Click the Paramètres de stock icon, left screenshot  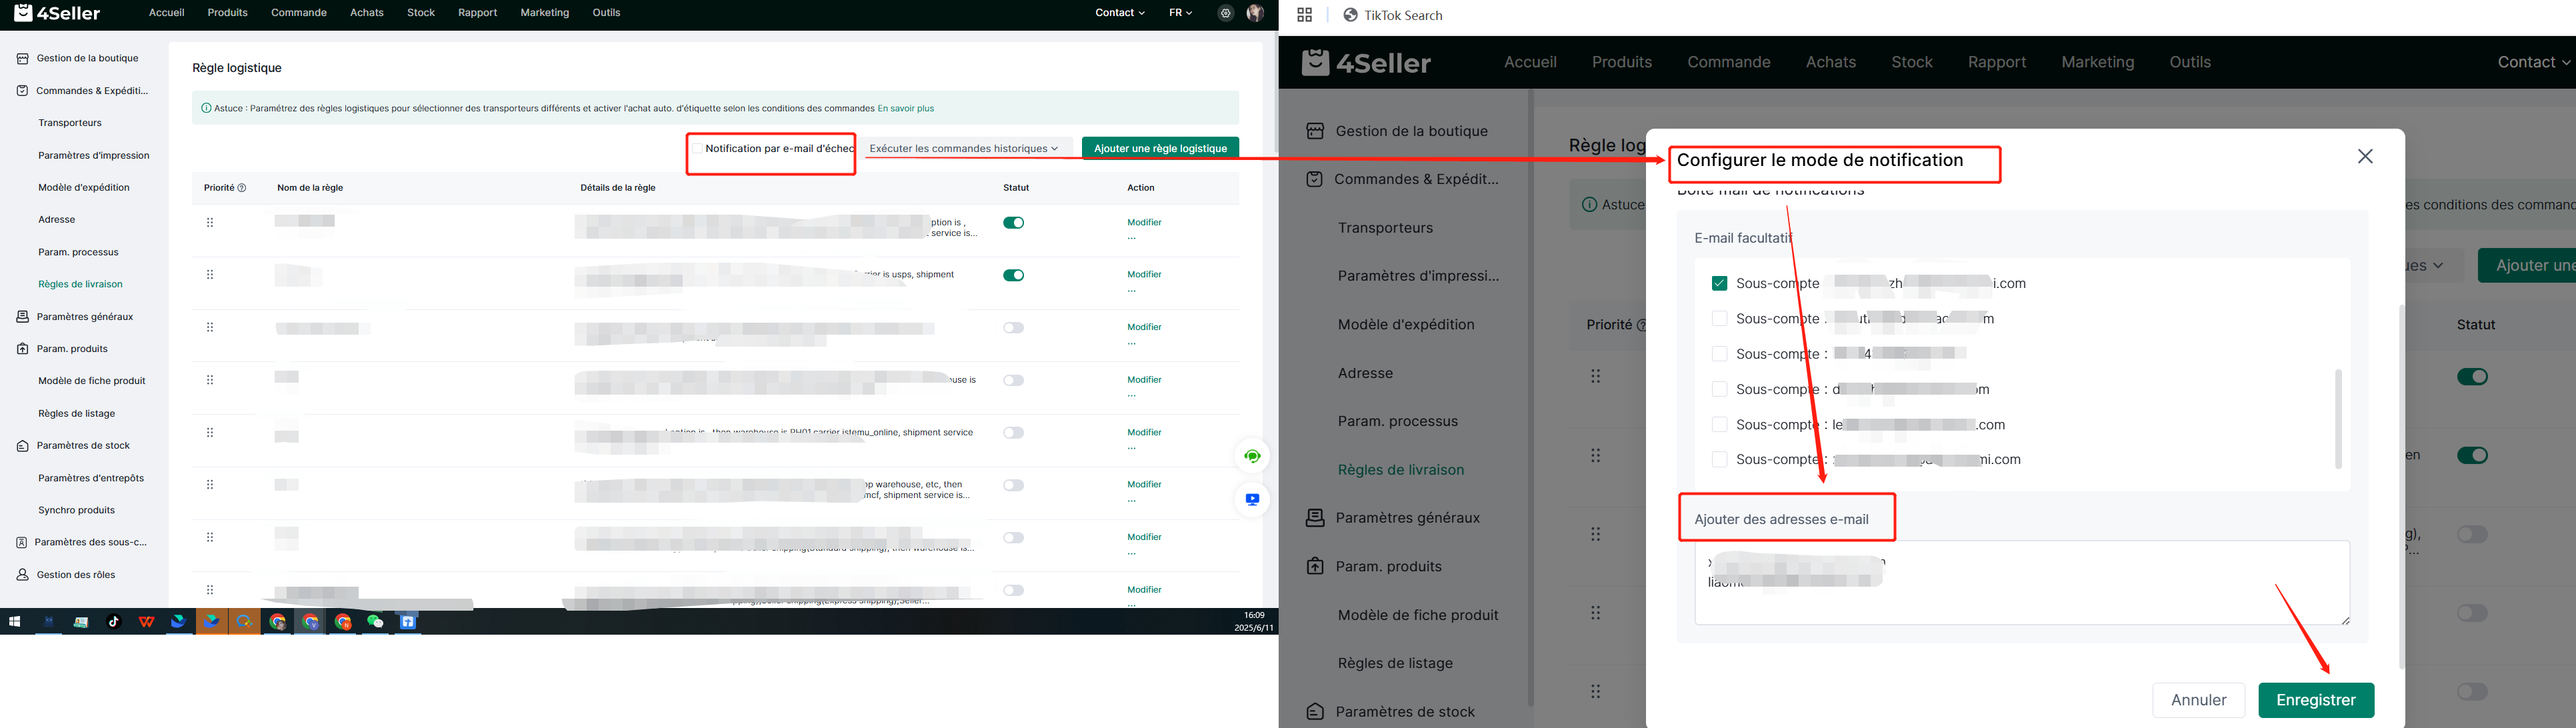[x=23, y=446]
